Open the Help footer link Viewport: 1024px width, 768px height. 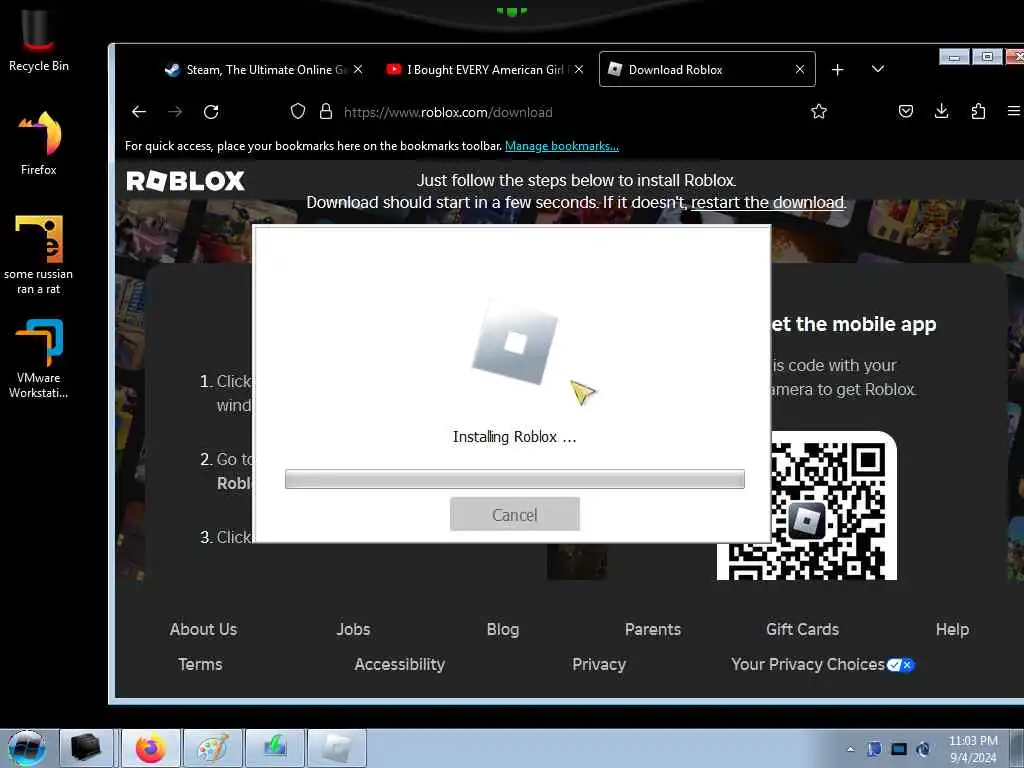pos(952,630)
